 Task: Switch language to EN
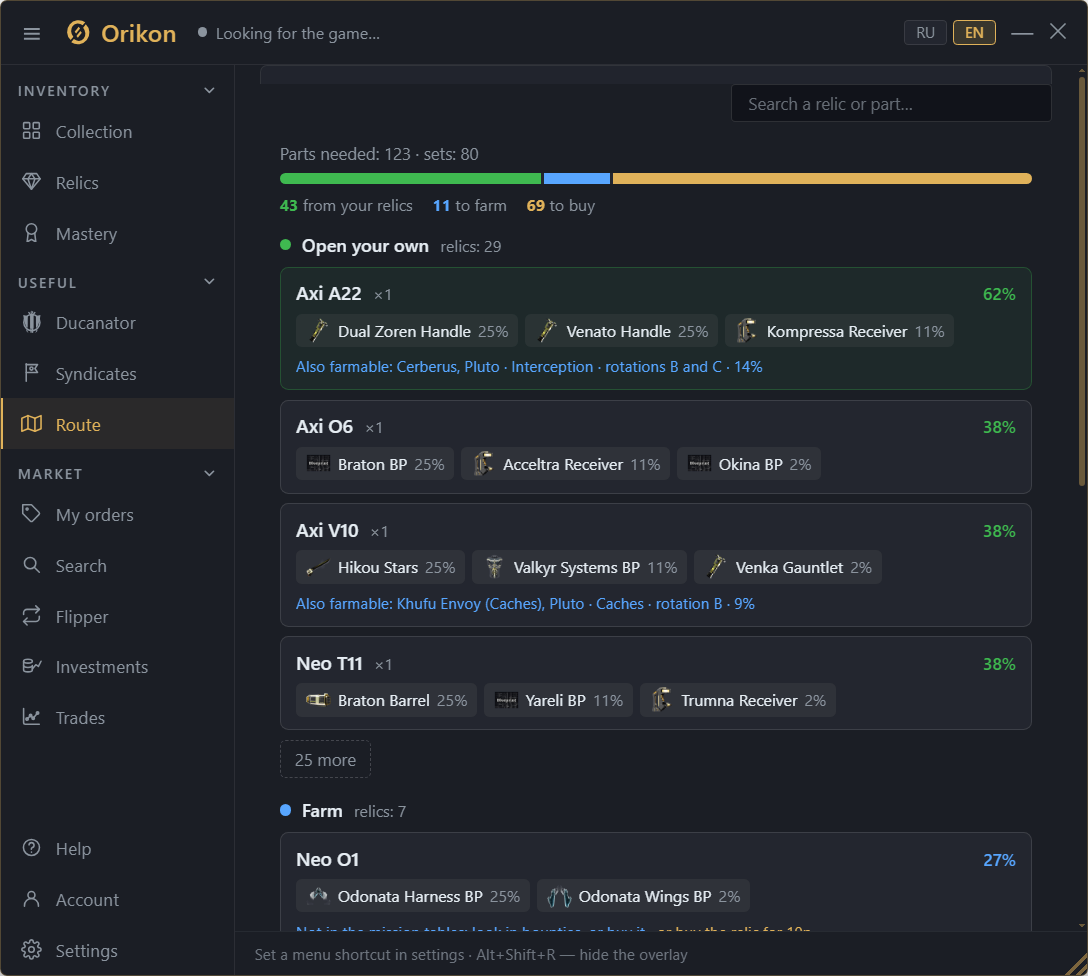tap(974, 33)
